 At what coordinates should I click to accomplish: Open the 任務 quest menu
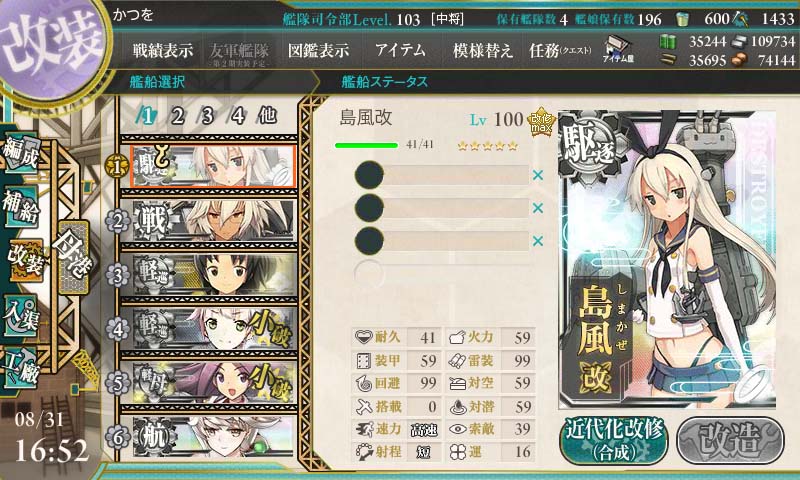560,50
